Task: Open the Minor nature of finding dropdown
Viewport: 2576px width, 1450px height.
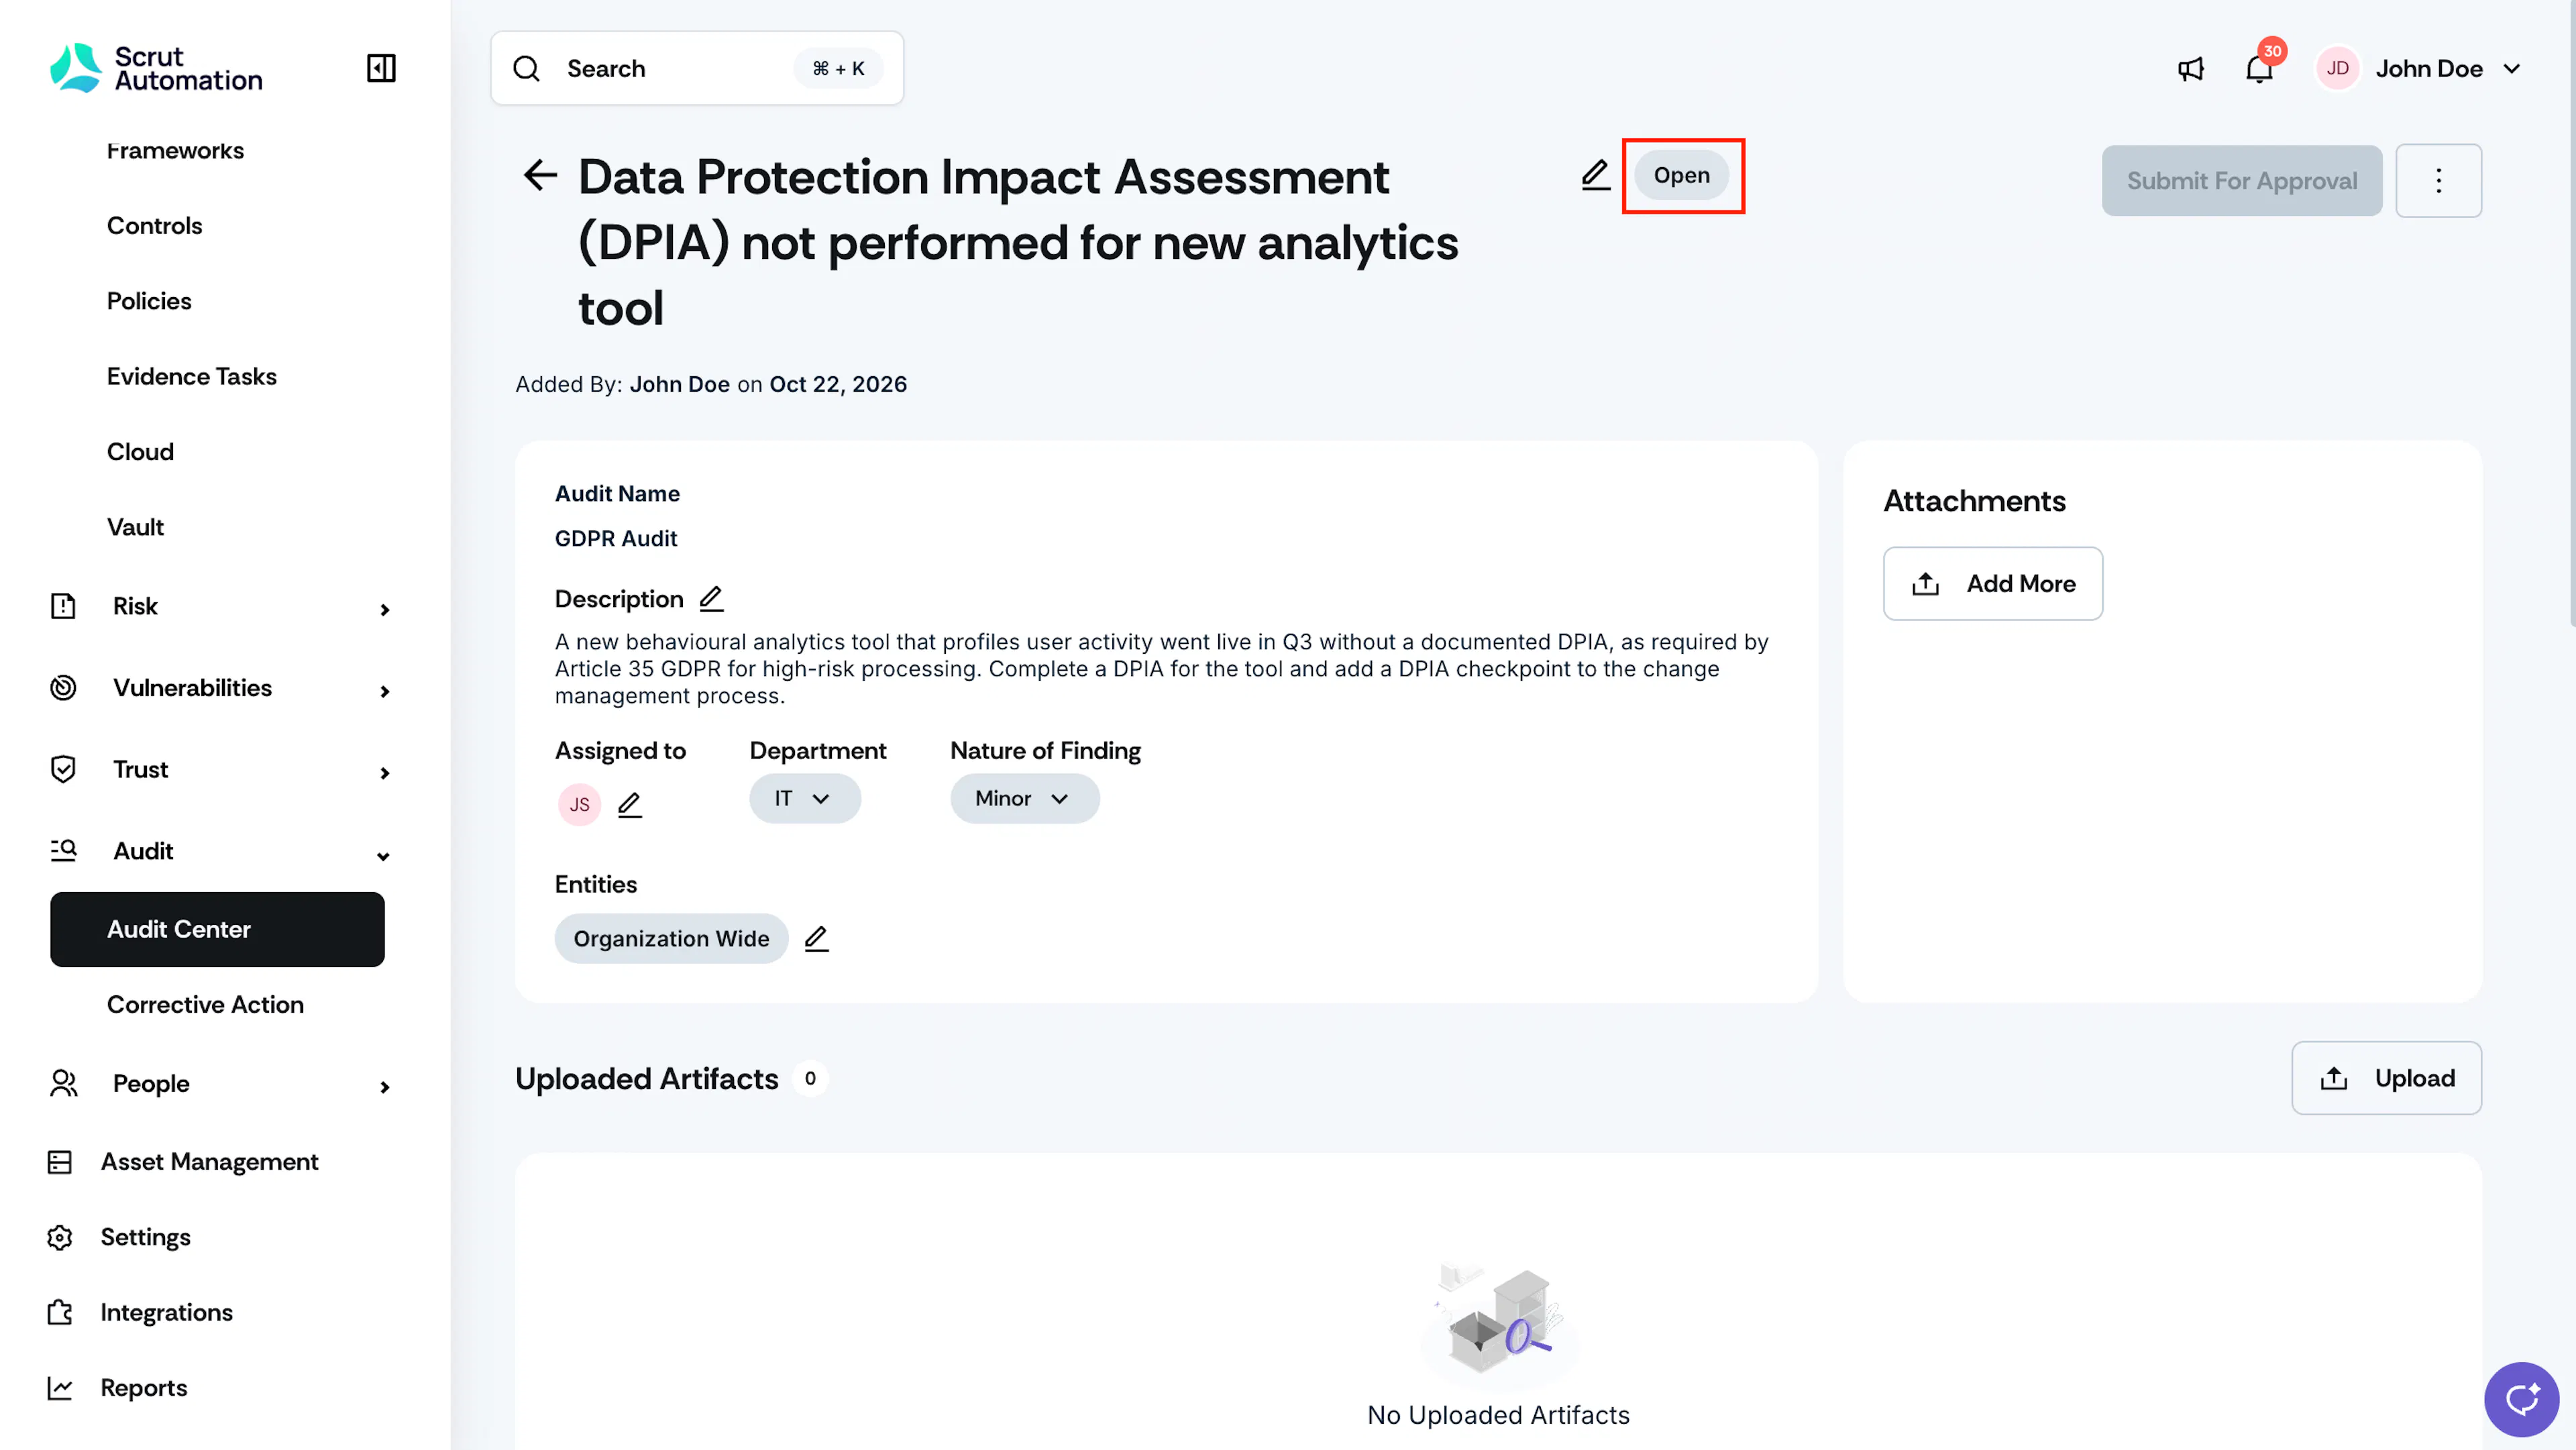Action: coord(1024,798)
